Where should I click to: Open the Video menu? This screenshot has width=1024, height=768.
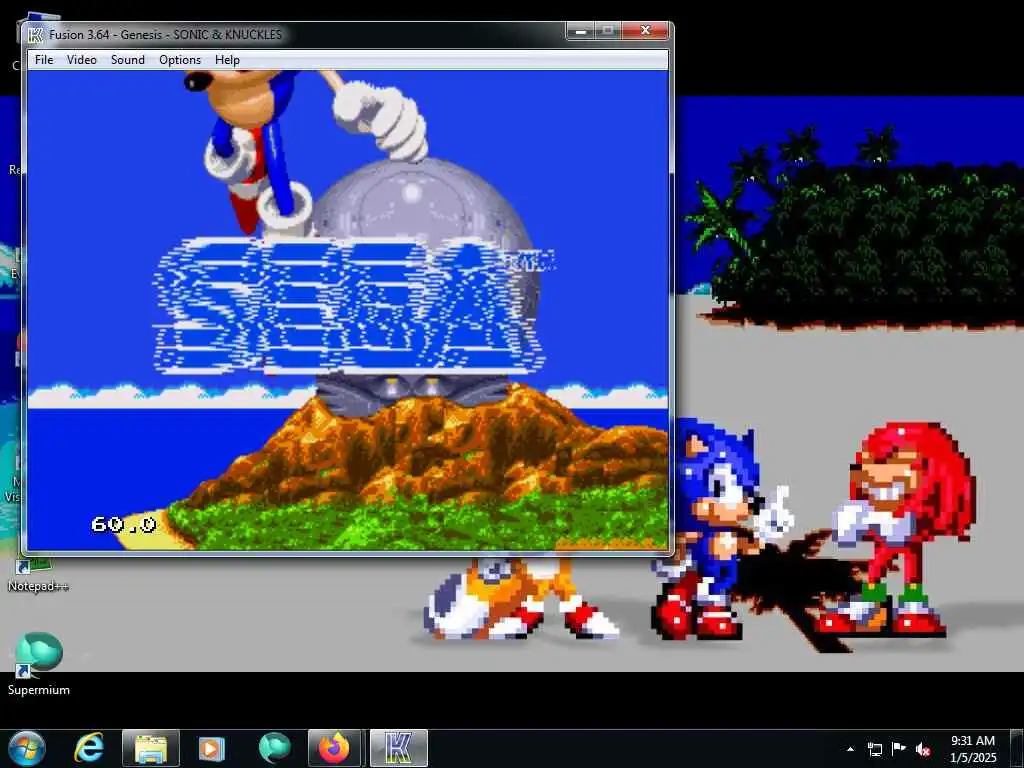pyautogui.click(x=82, y=59)
